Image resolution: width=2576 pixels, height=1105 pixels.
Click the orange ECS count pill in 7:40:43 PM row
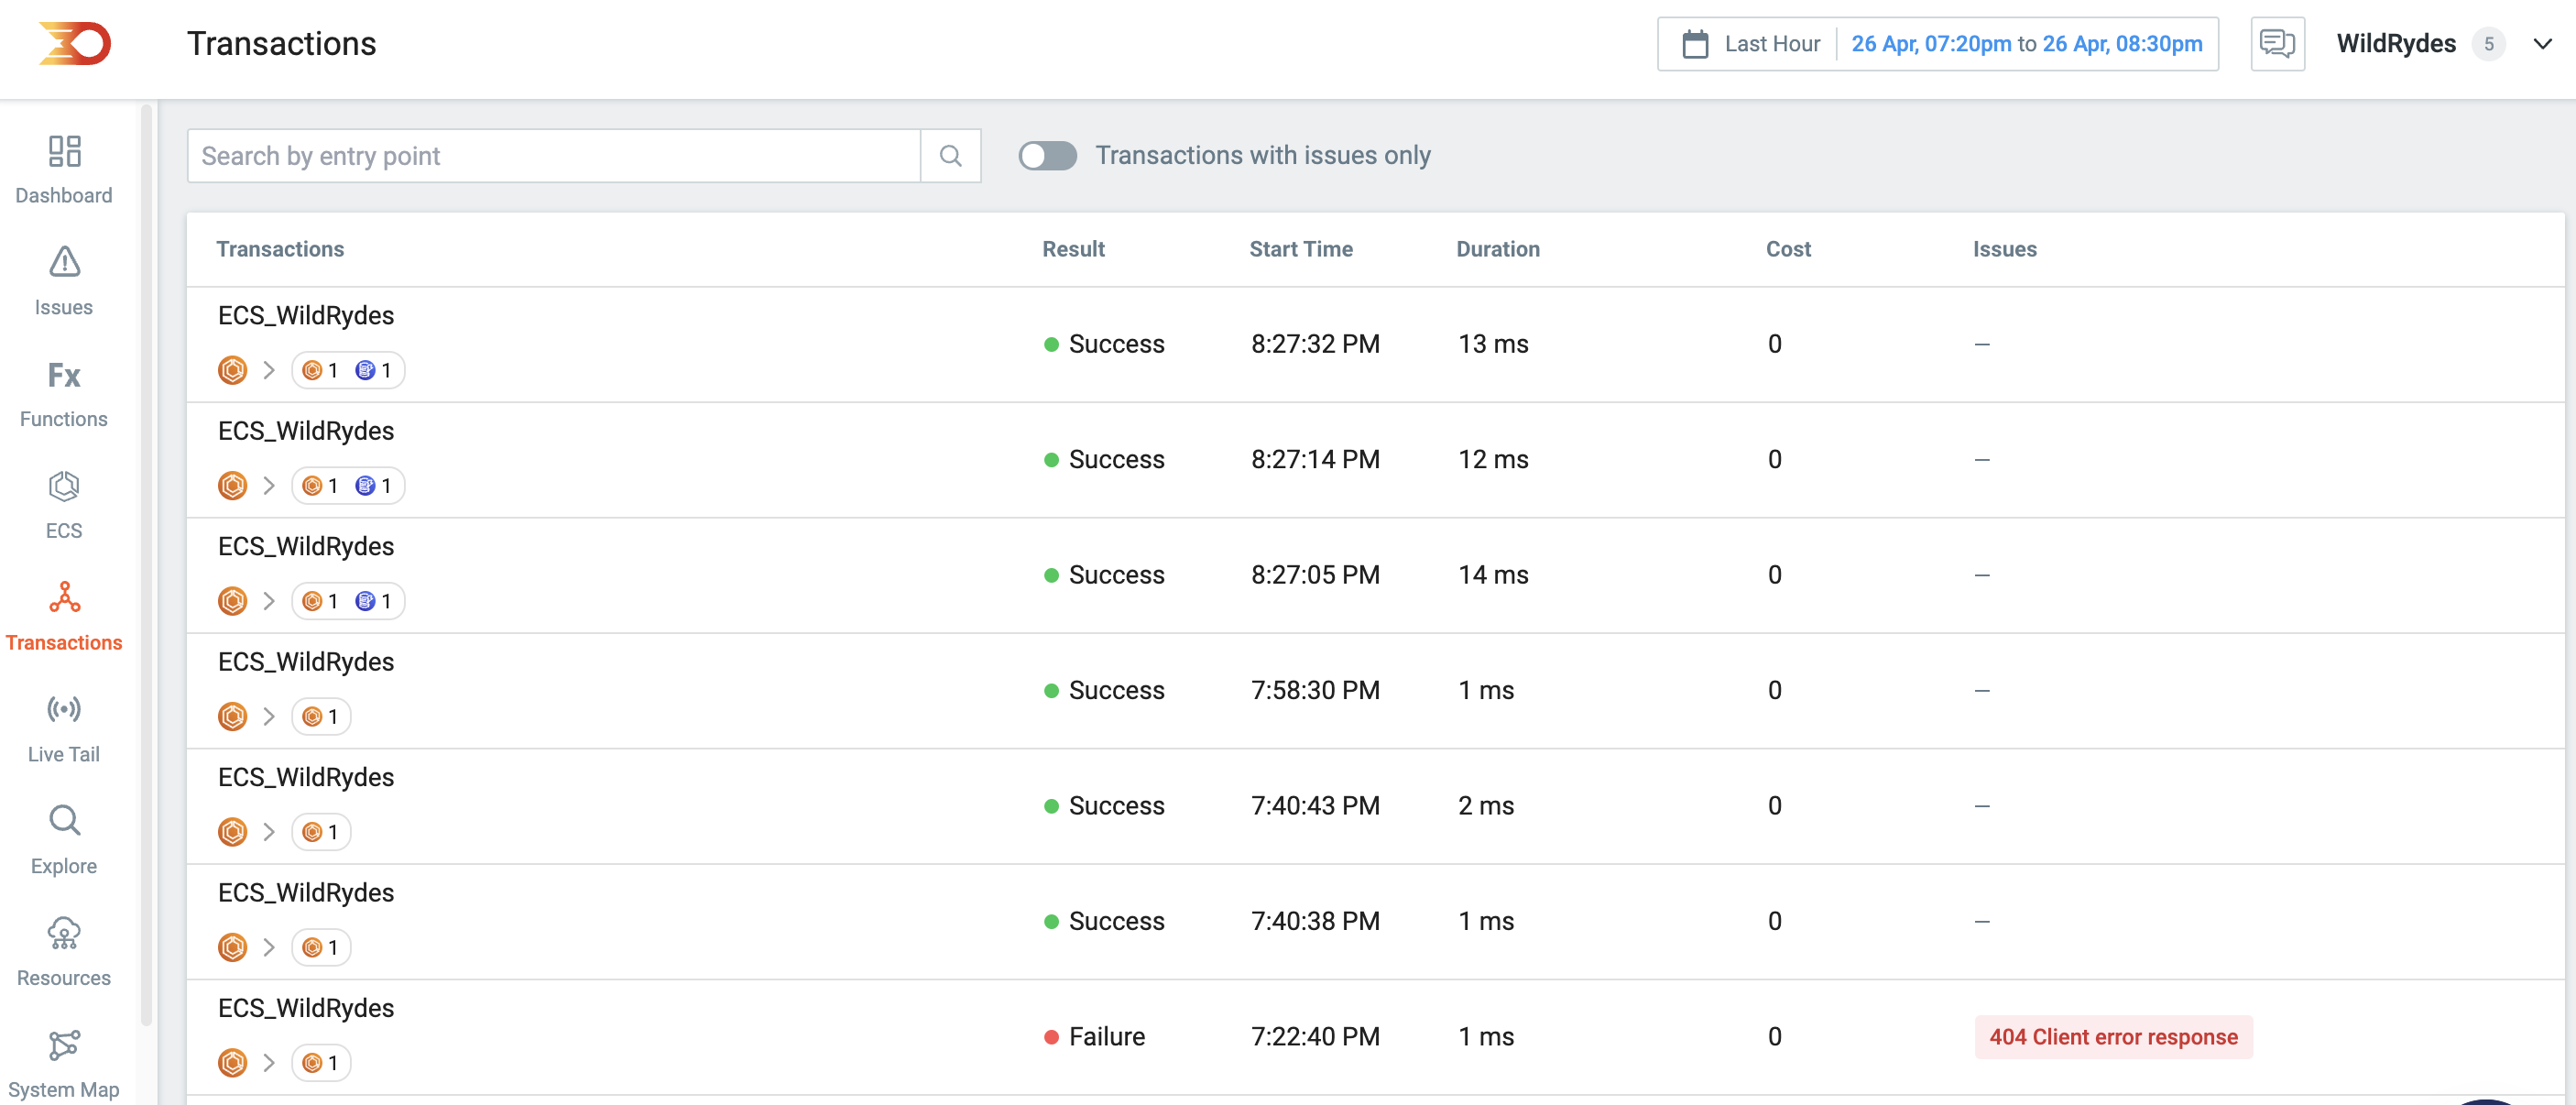pyautogui.click(x=321, y=832)
